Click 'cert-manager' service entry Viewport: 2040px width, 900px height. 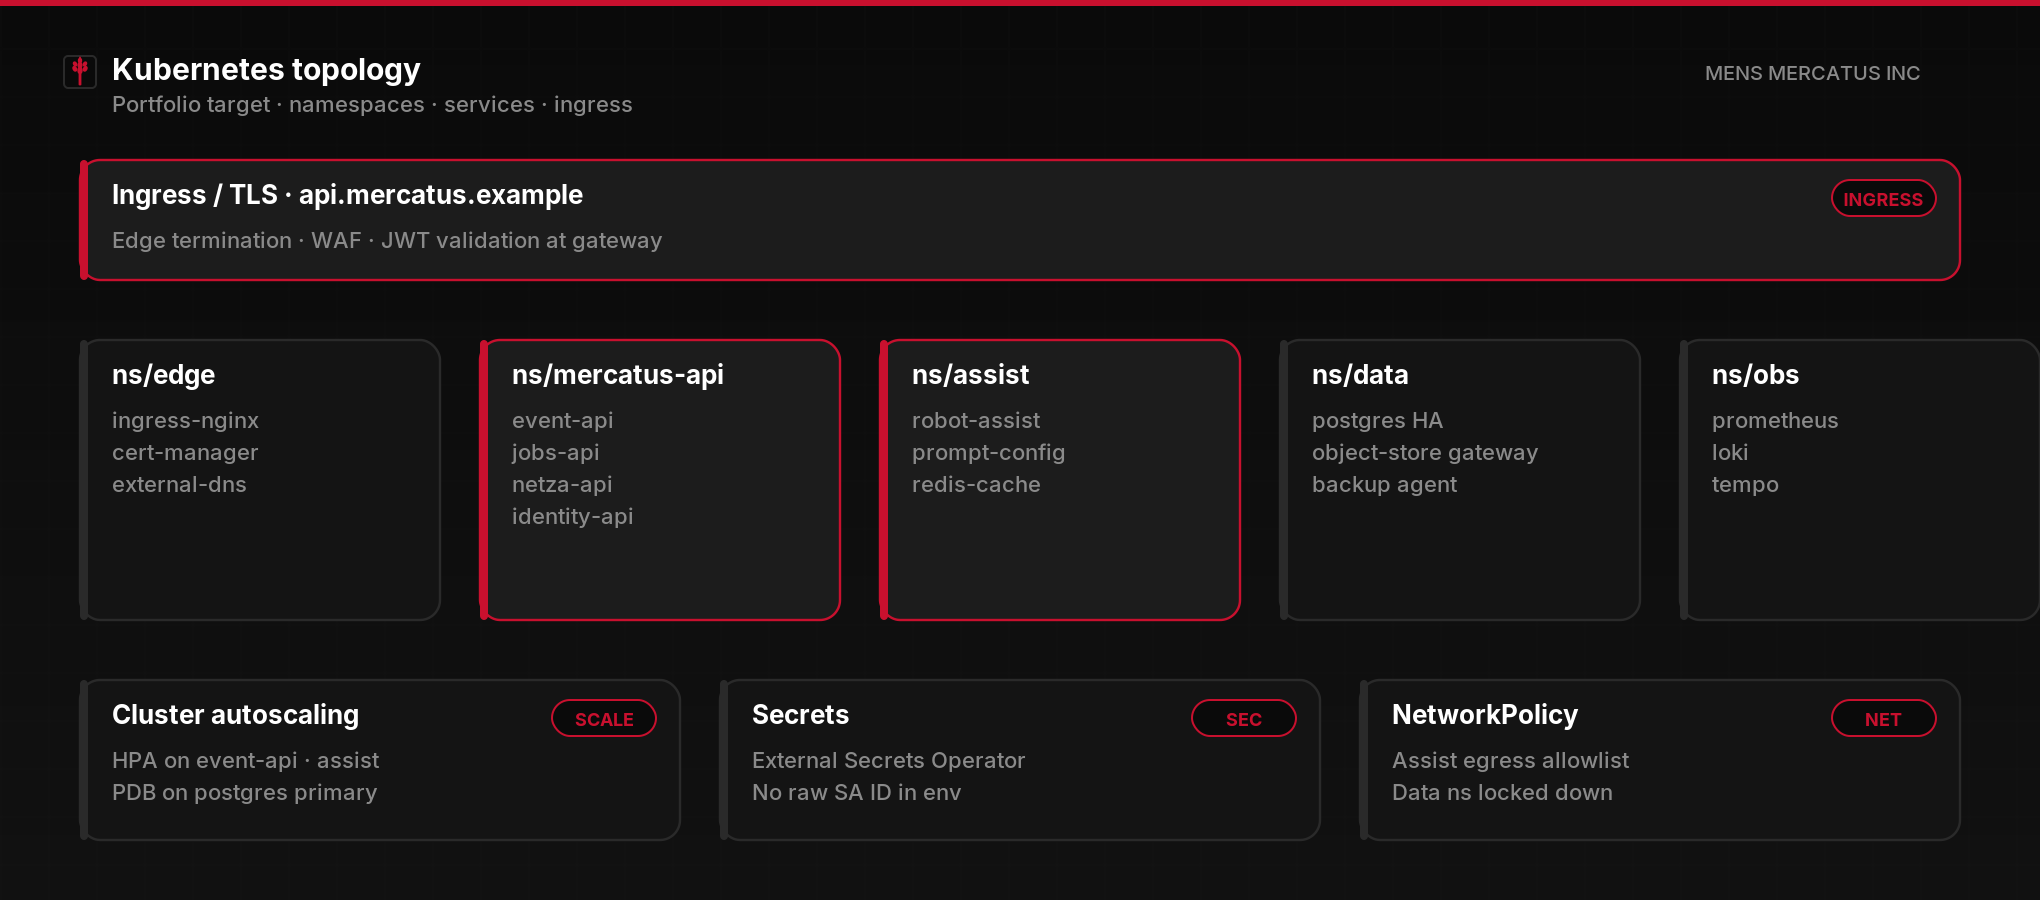[x=185, y=453]
